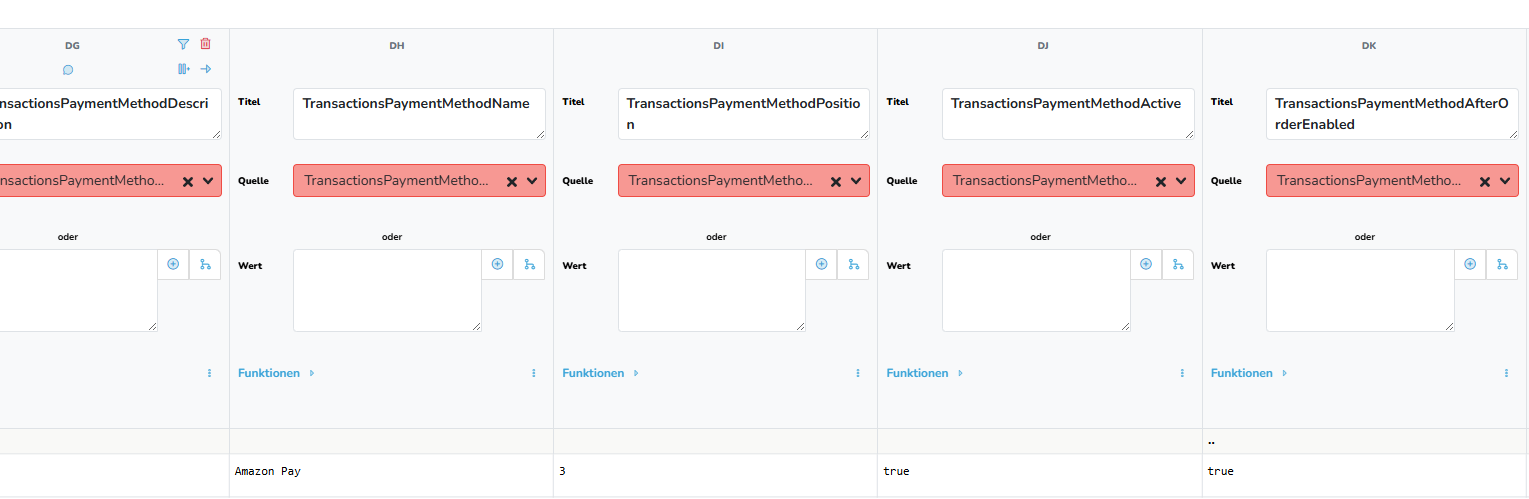Screen dimensions: 1529x499
Task: Click the empty Wert textarea in column DJ
Action: (x=1036, y=290)
